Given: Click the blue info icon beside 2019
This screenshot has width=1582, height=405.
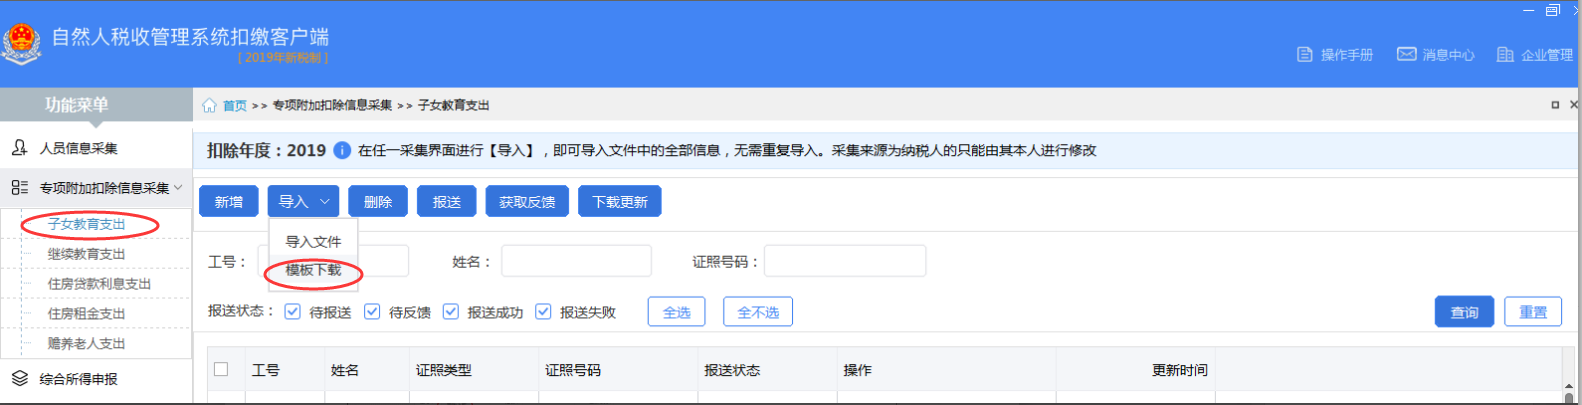Looking at the screenshot, I should coord(342,151).
